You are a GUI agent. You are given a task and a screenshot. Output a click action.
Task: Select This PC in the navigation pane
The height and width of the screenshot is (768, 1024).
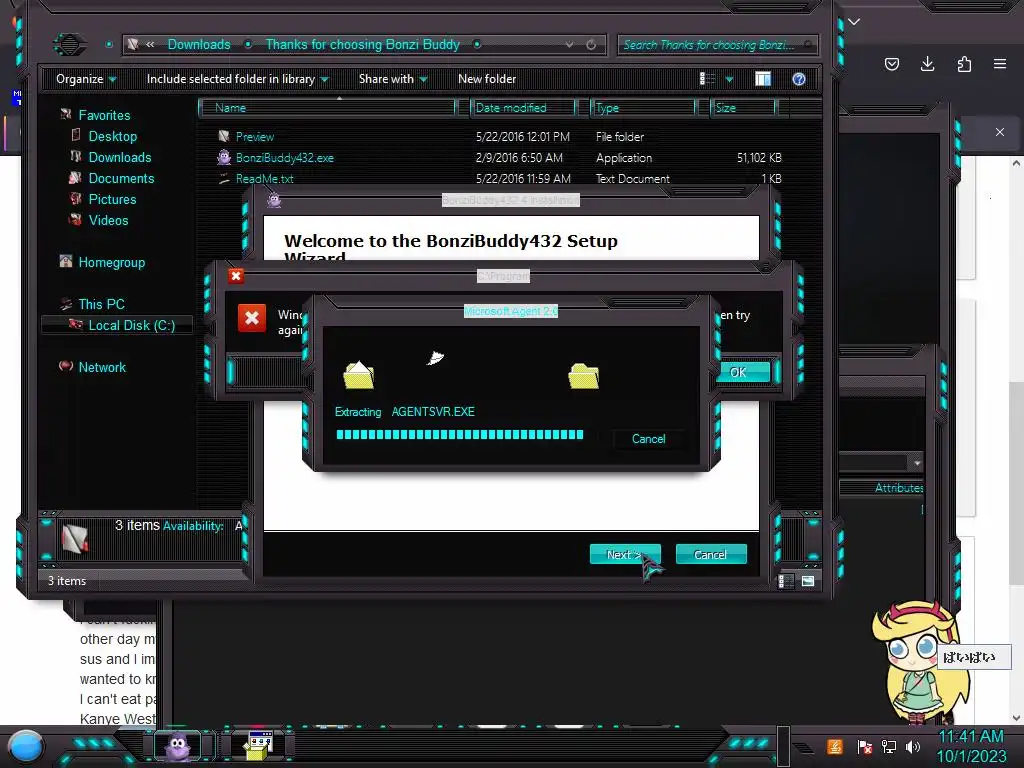[x=101, y=304]
